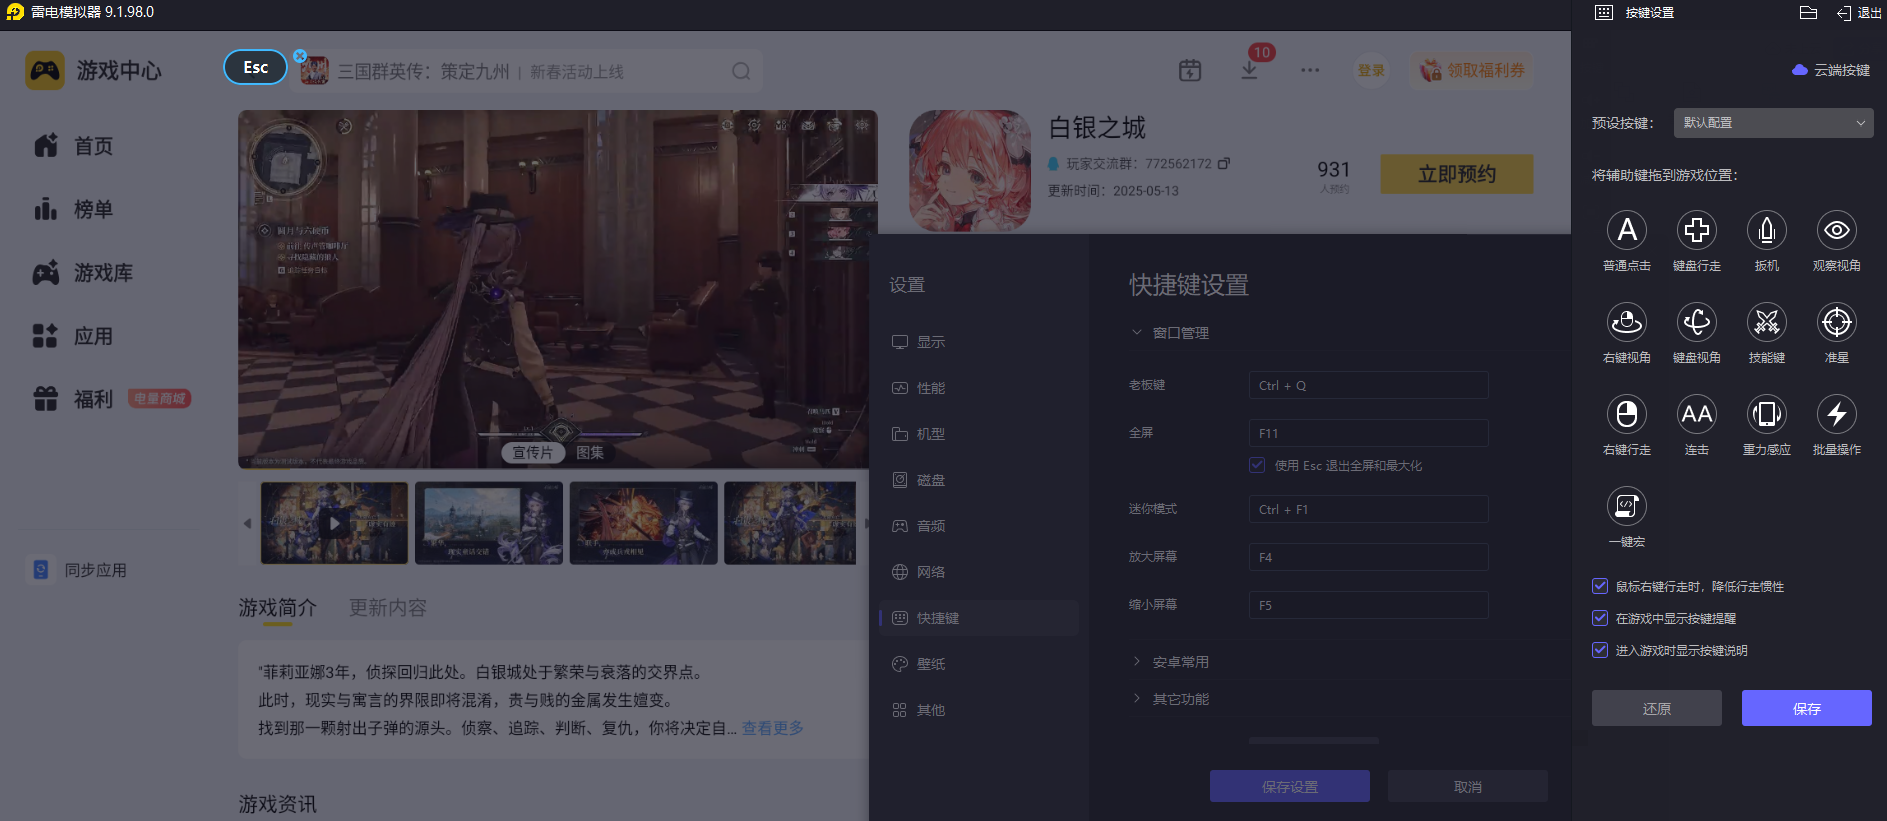
Task: Click 退出 to exit key settings
Action: click(1859, 13)
